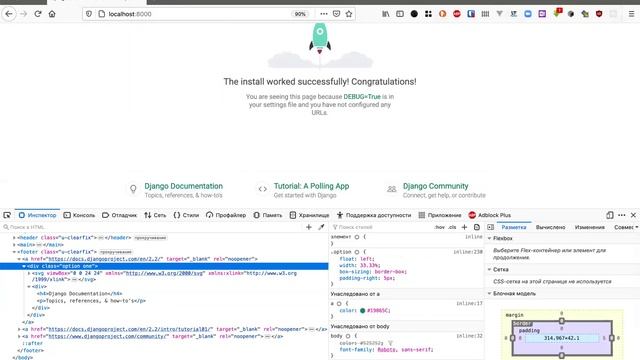Click the tracking protection shield icon
Image resolution: width=640 pixels, height=360 pixels.
89,14
